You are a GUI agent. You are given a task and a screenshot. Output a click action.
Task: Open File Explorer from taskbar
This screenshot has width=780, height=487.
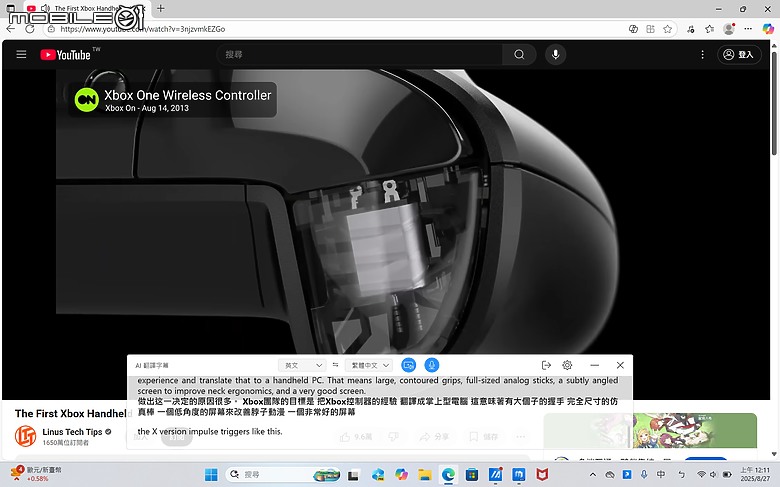(x=424, y=475)
